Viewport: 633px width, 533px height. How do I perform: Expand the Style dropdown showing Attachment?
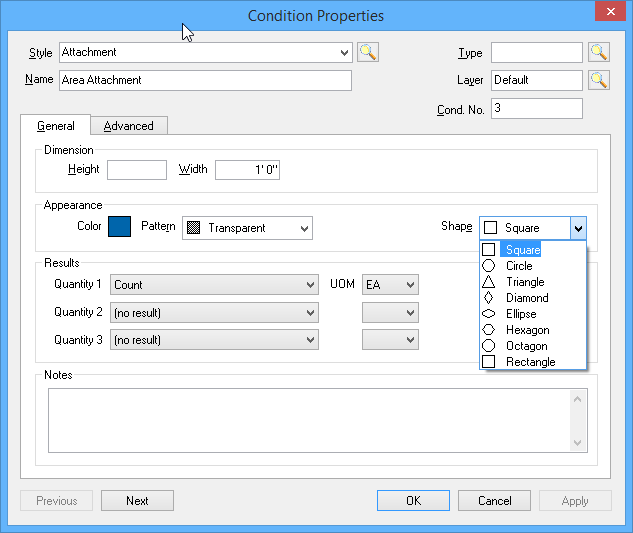pyautogui.click(x=206, y=52)
